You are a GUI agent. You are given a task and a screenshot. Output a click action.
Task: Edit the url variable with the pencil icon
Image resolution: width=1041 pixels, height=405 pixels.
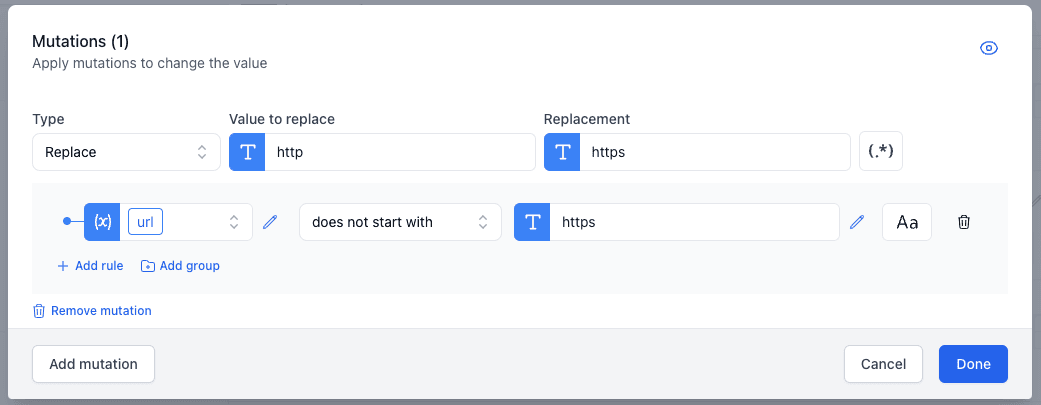tap(270, 222)
